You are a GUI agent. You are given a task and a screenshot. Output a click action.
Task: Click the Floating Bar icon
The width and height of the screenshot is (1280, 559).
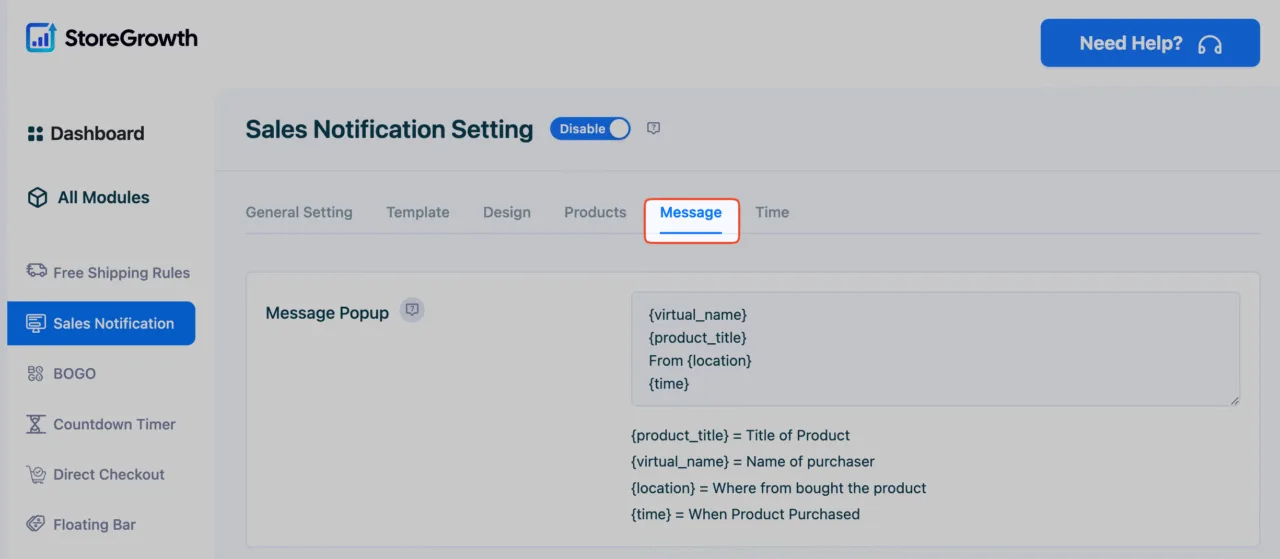point(36,524)
